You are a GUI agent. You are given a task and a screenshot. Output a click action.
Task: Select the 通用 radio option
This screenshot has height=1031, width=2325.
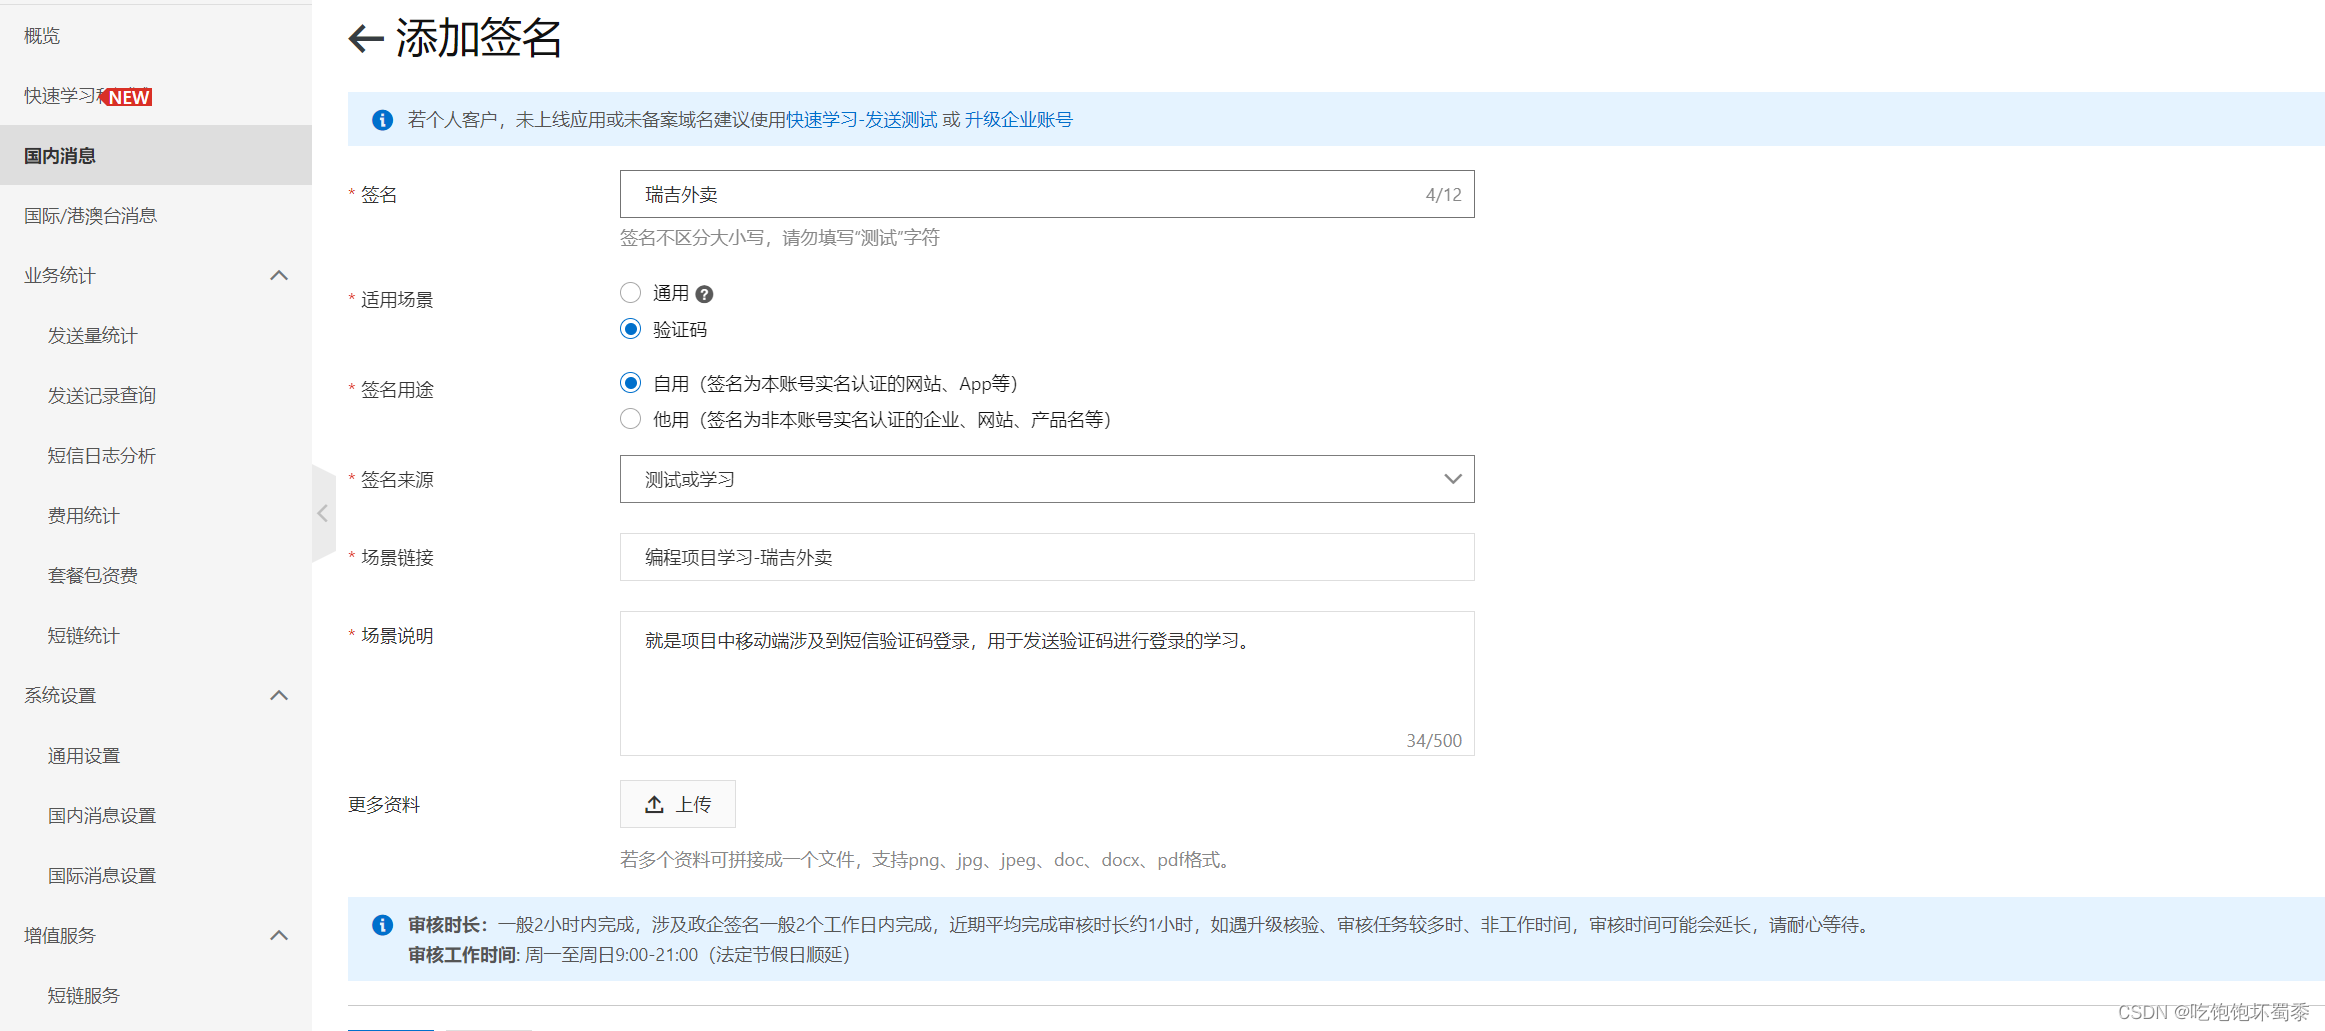[x=630, y=293]
